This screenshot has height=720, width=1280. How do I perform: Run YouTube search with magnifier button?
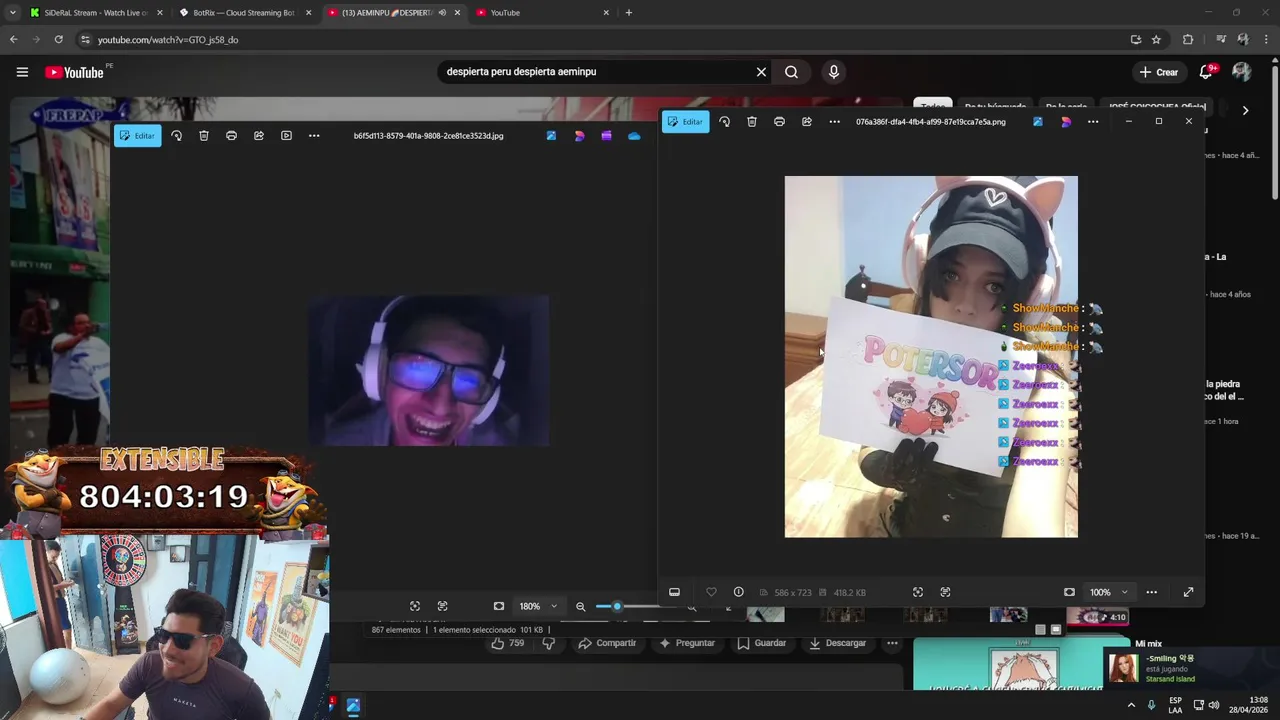point(791,72)
